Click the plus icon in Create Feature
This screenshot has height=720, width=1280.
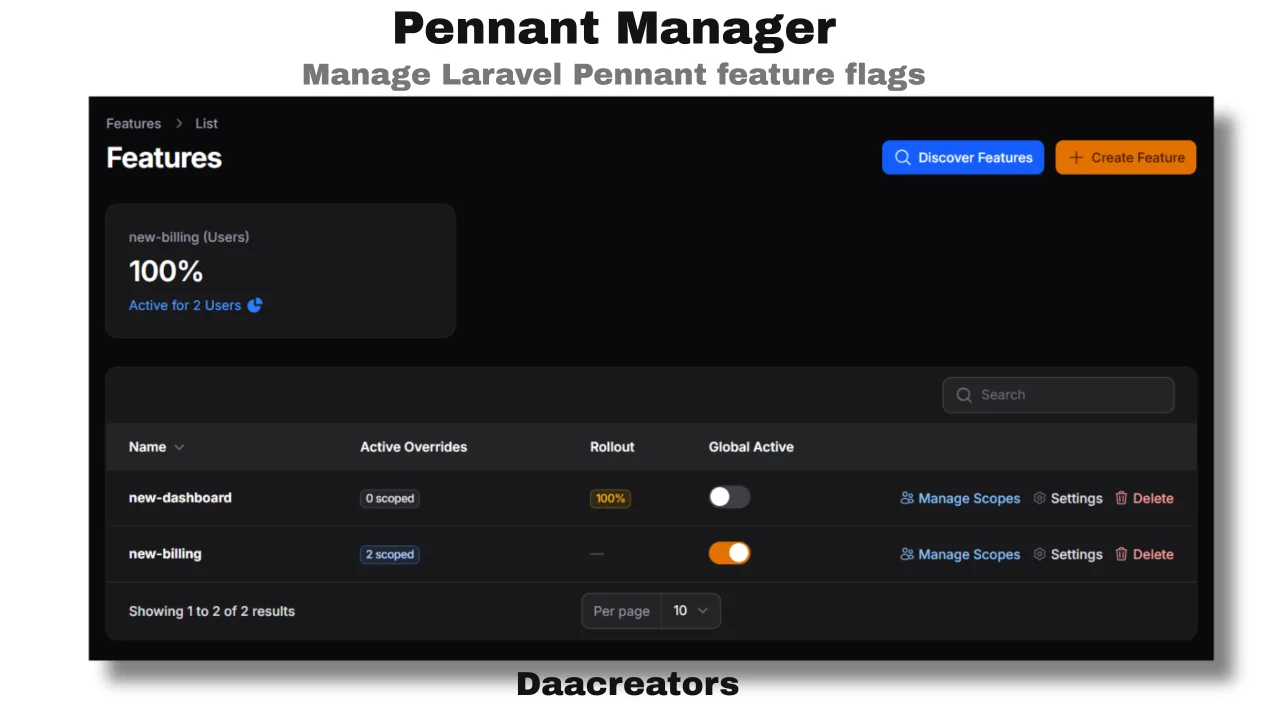[1076, 157]
